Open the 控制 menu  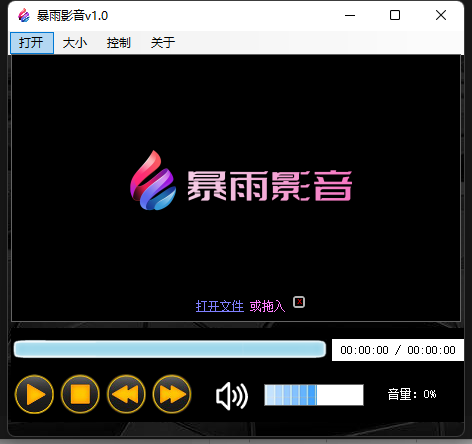point(118,43)
